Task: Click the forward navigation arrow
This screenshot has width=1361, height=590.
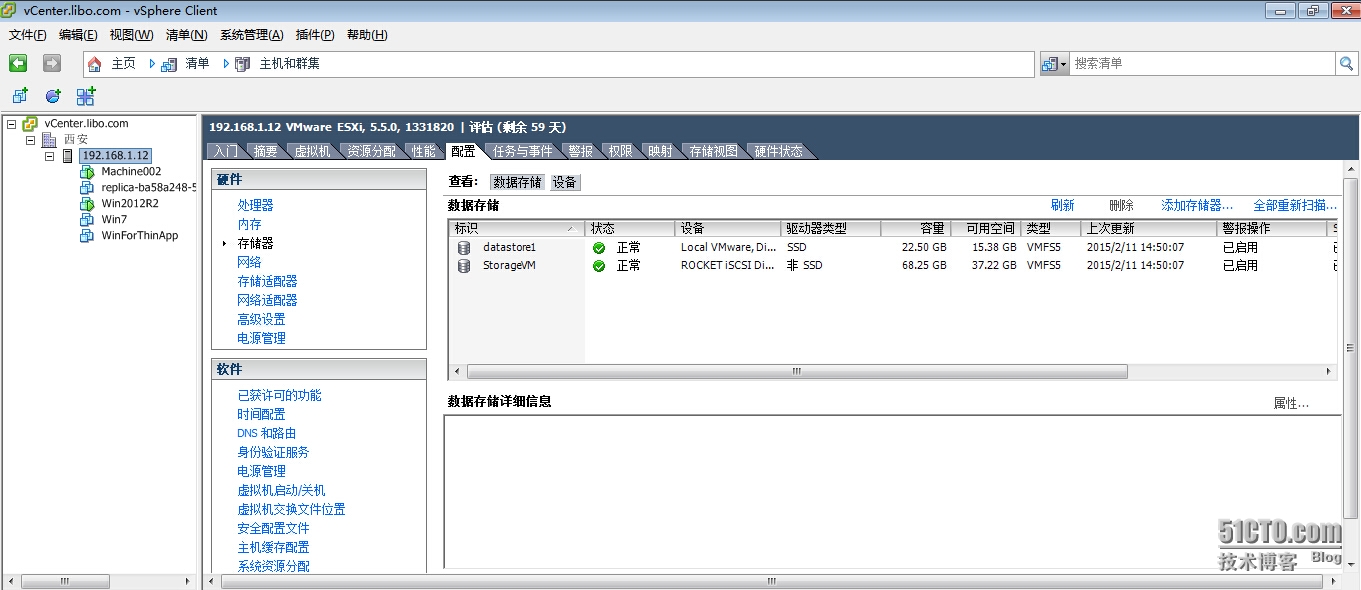Action: (x=52, y=63)
